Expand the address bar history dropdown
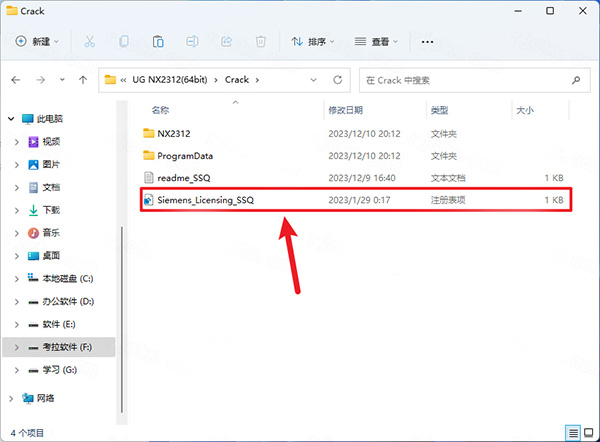This screenshot has width=600, height=442. pyautogui.click(x=313, y=80)
